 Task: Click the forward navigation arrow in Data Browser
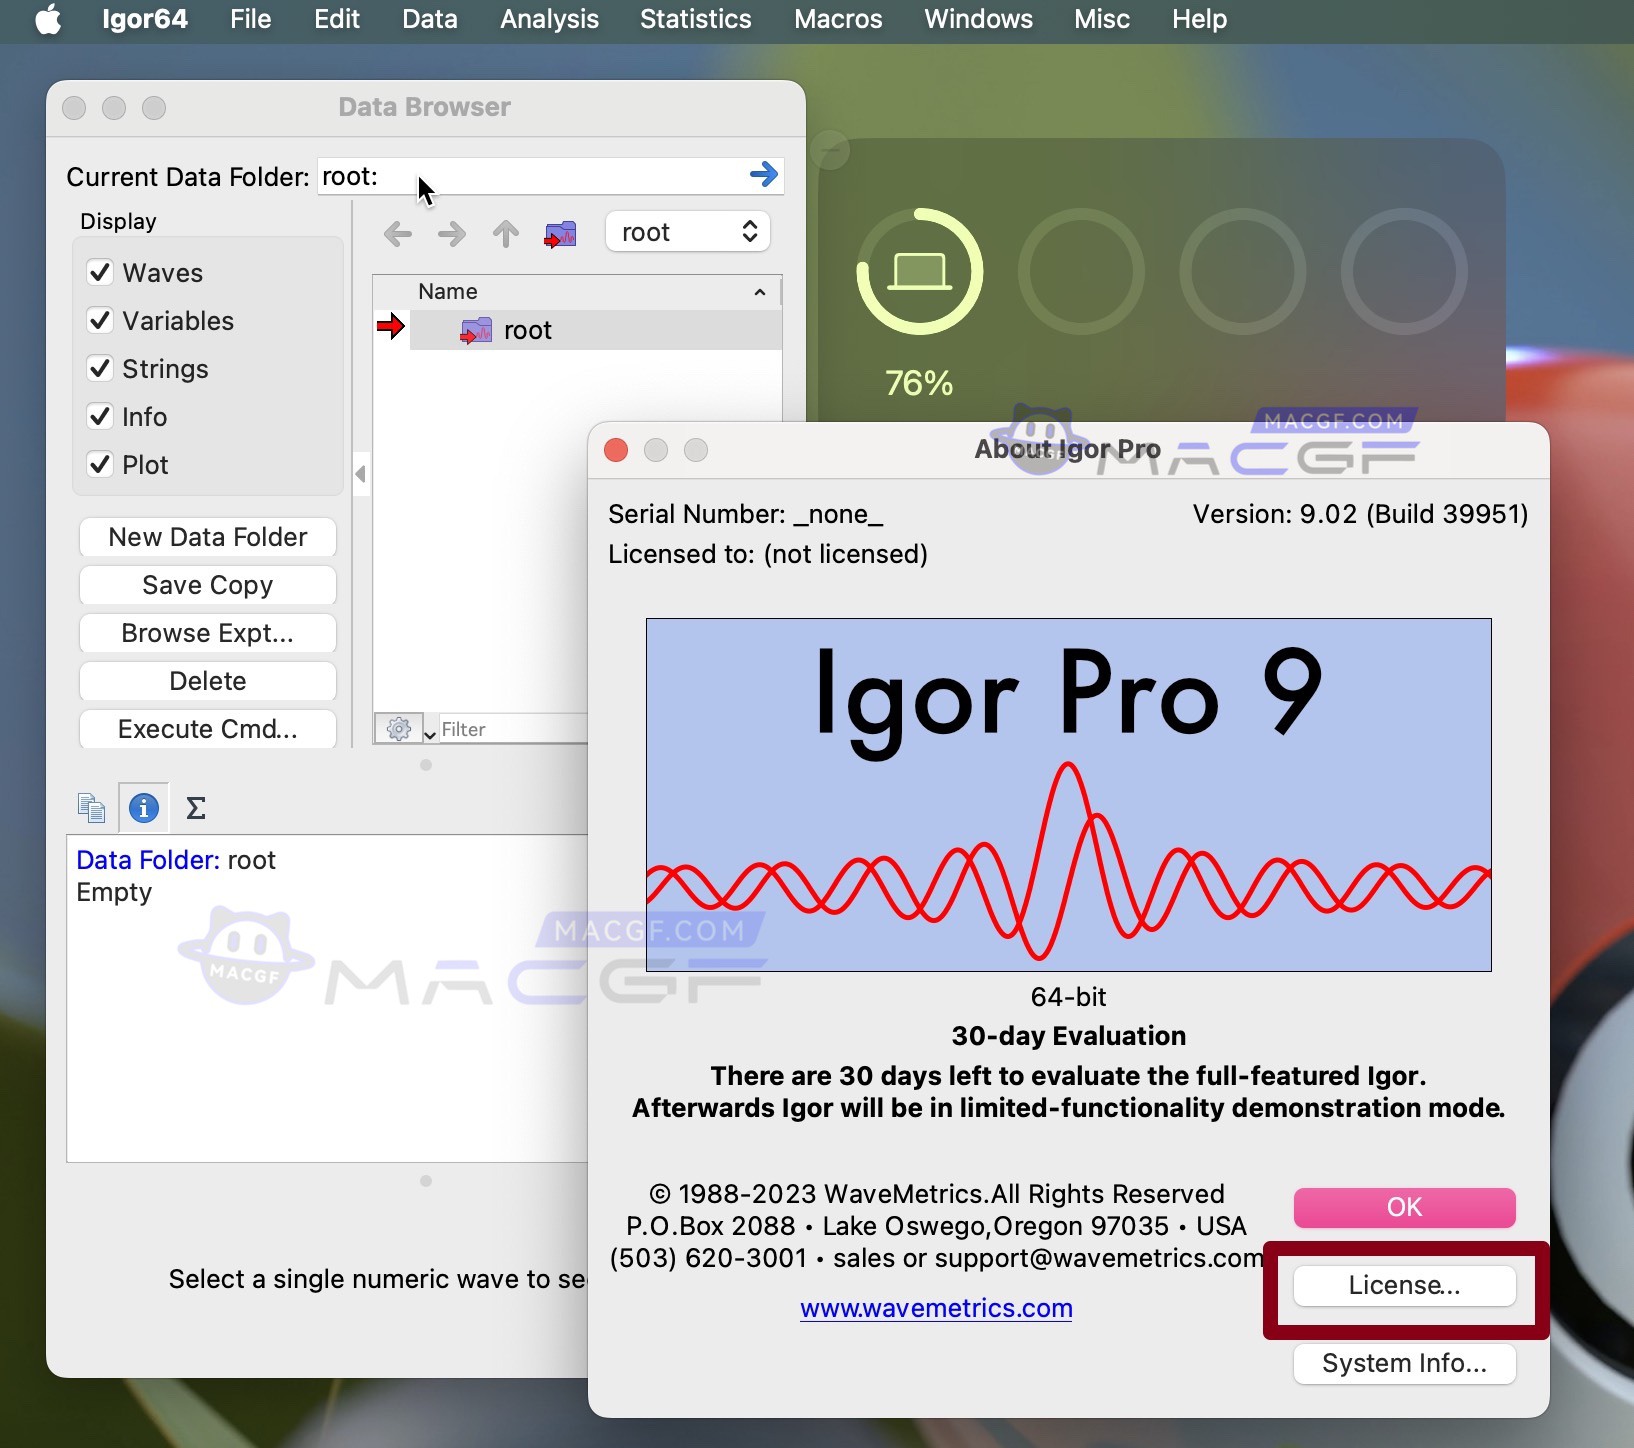pos(450,233)
